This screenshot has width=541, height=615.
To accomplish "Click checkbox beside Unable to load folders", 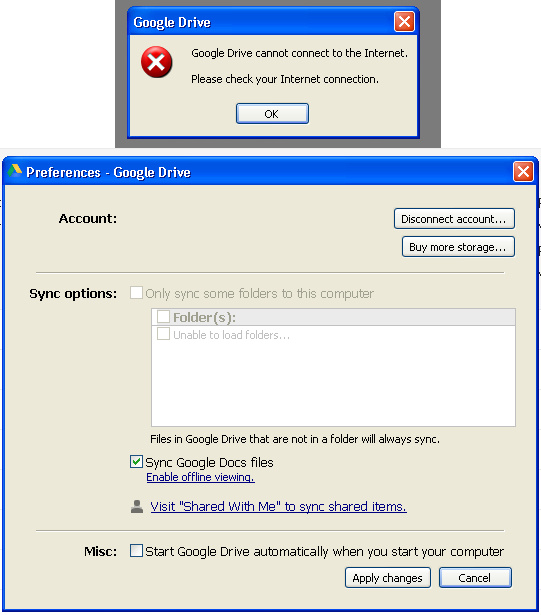I will pyautogui.click(x=163, y=334).
